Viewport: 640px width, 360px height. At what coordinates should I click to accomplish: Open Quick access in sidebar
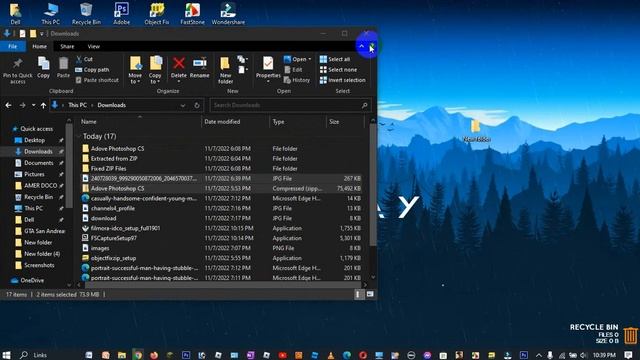(x=36, y=129)
